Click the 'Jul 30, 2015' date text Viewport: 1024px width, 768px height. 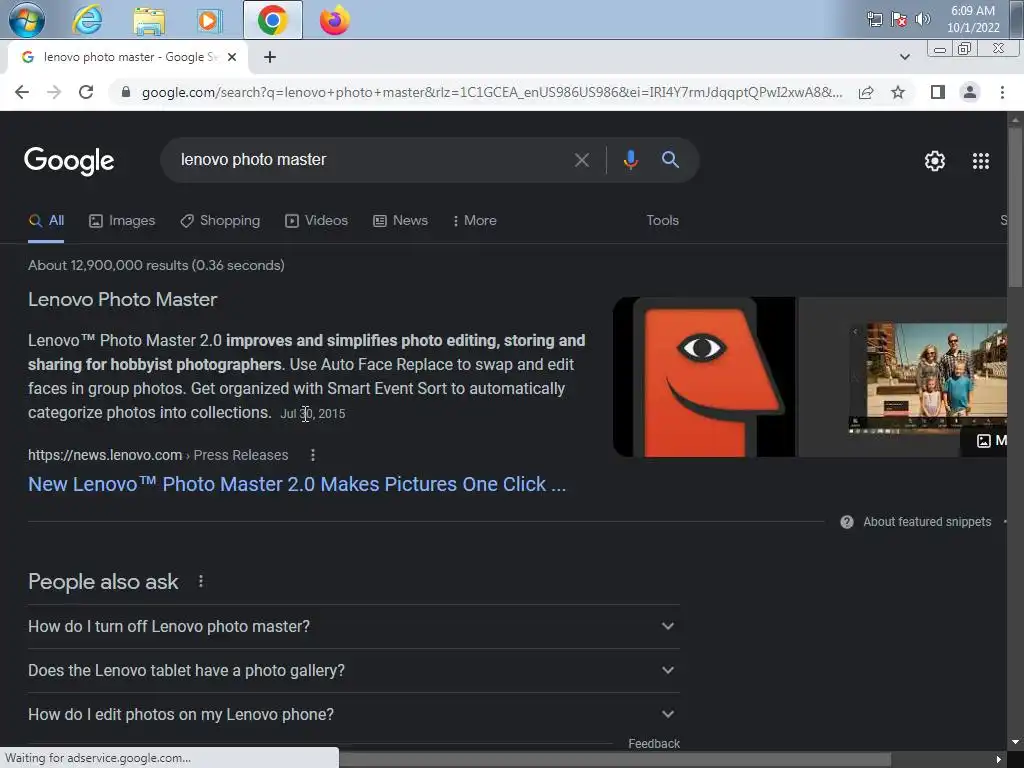[x=313, y=414]
